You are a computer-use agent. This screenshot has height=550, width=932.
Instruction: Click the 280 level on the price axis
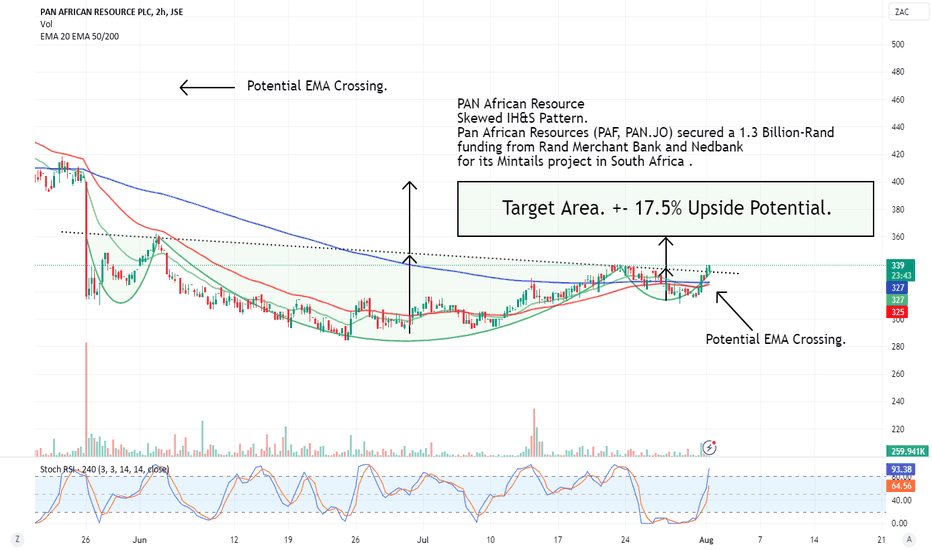click(898, 347)
